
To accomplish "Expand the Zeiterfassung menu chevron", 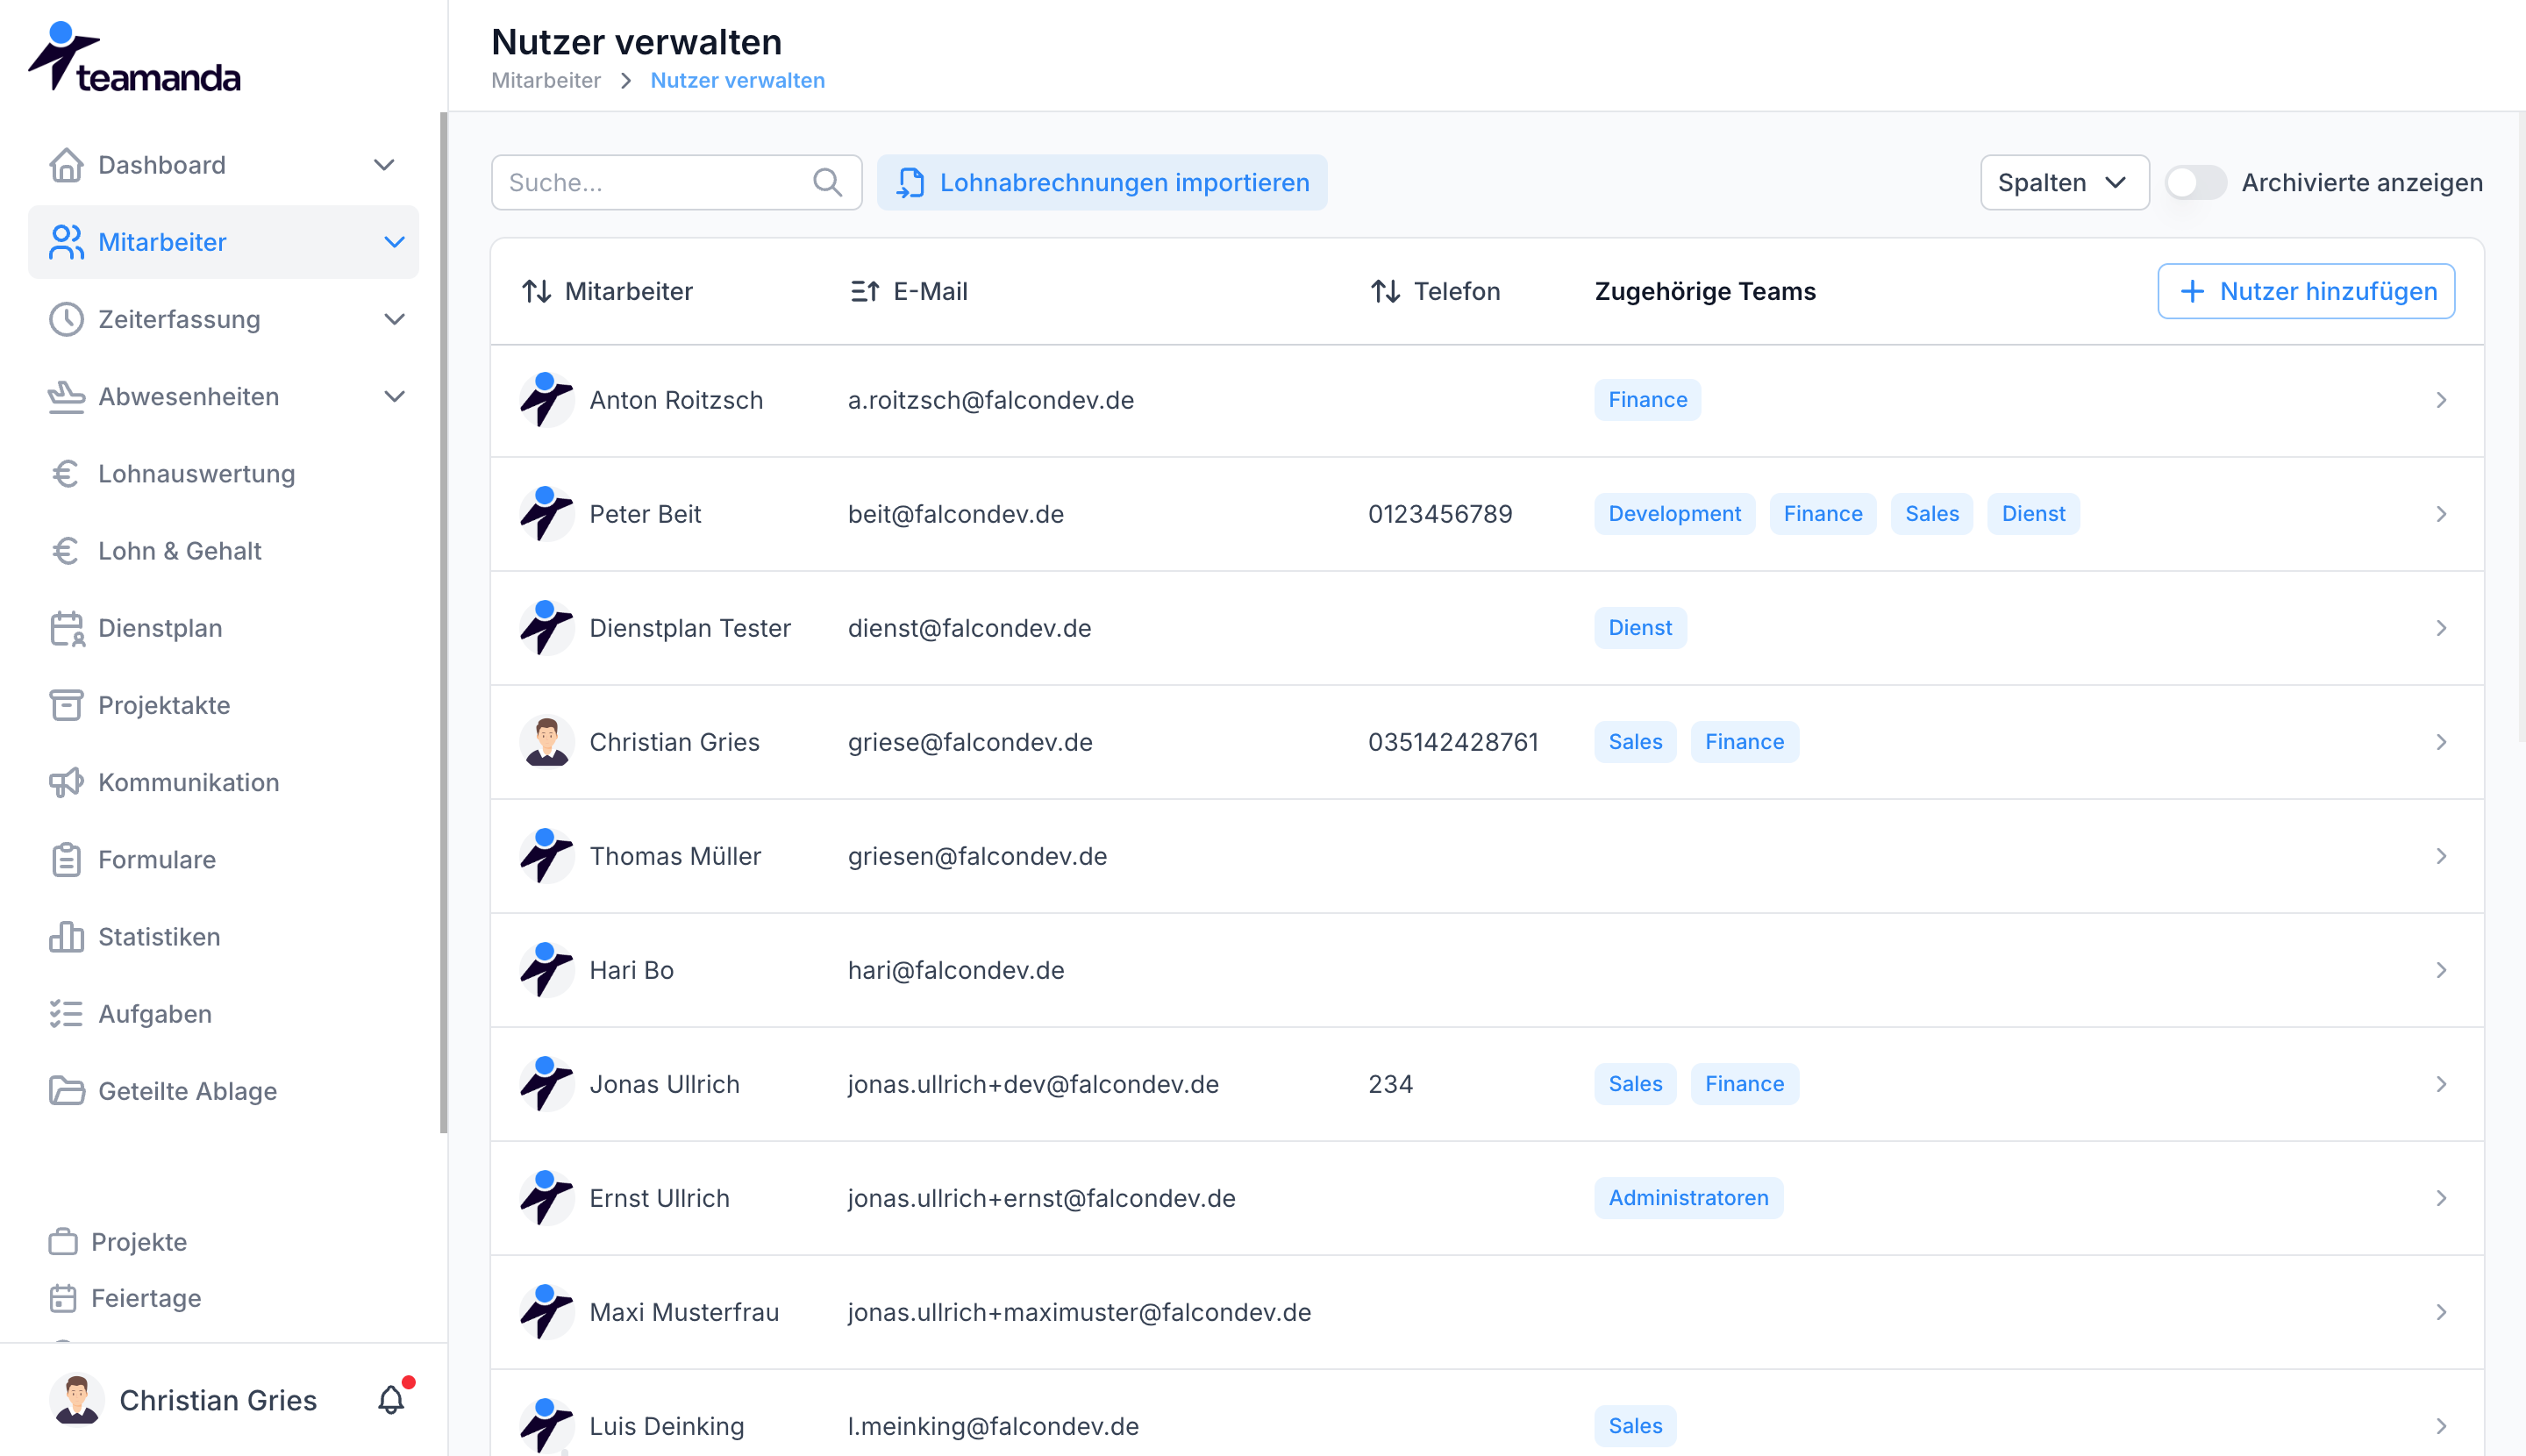I will point(395,319).
